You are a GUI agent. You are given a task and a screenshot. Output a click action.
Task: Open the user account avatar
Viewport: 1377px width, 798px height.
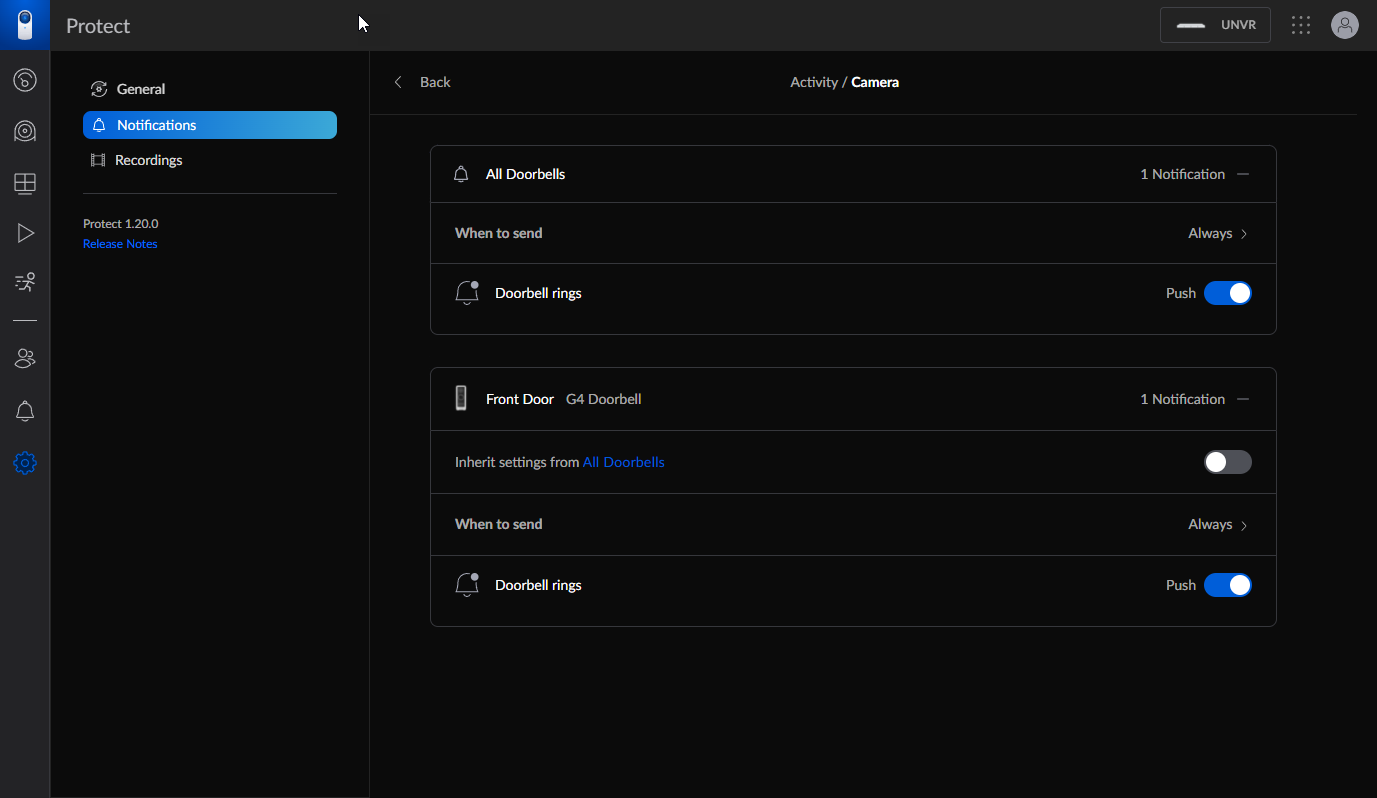pyautogui.click(x=1345, y=25)
